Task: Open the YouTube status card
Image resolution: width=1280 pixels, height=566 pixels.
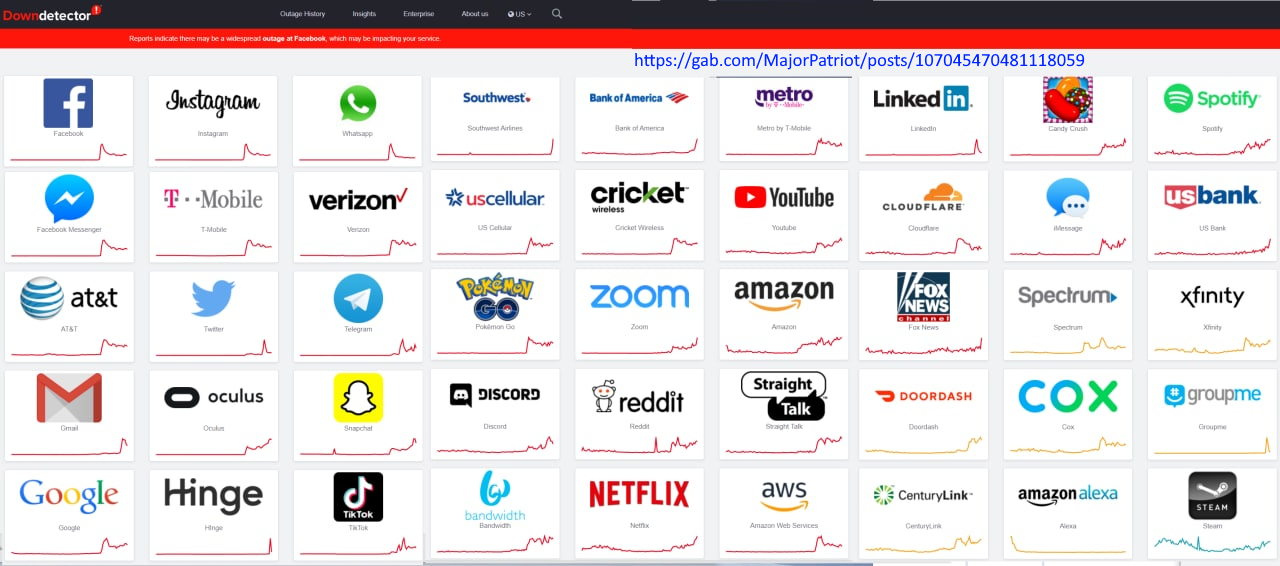Action: [784, 214]
